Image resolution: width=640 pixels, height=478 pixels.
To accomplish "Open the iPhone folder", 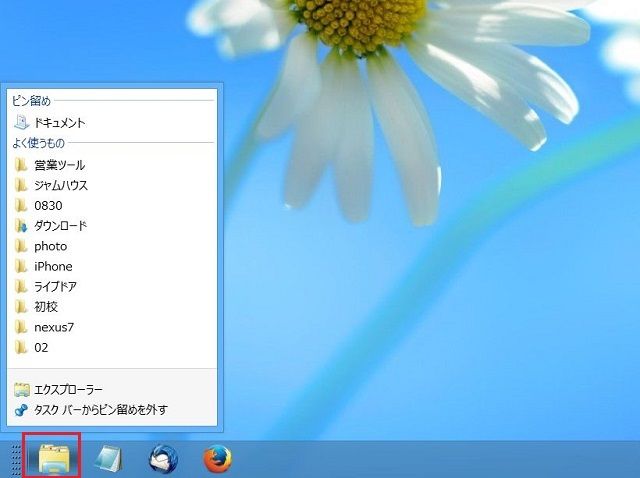I will tap(112, 266).
